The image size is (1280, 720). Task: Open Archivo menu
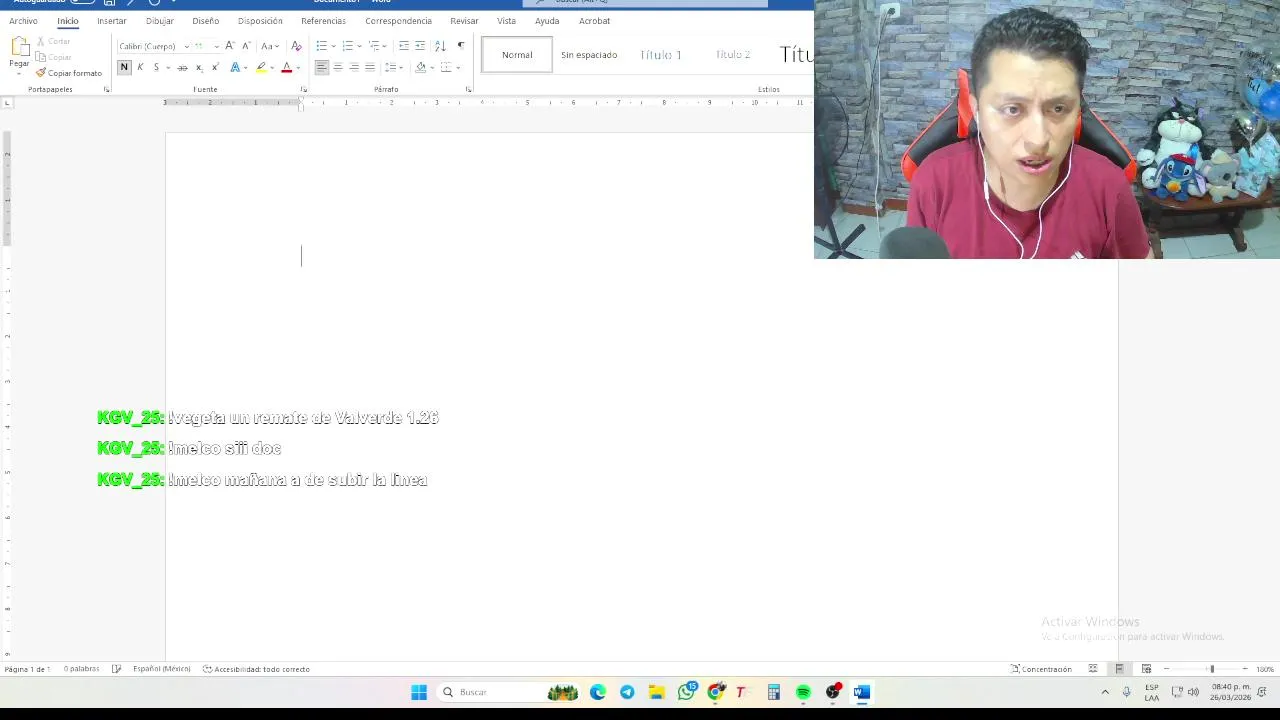[x=23, y=20]
